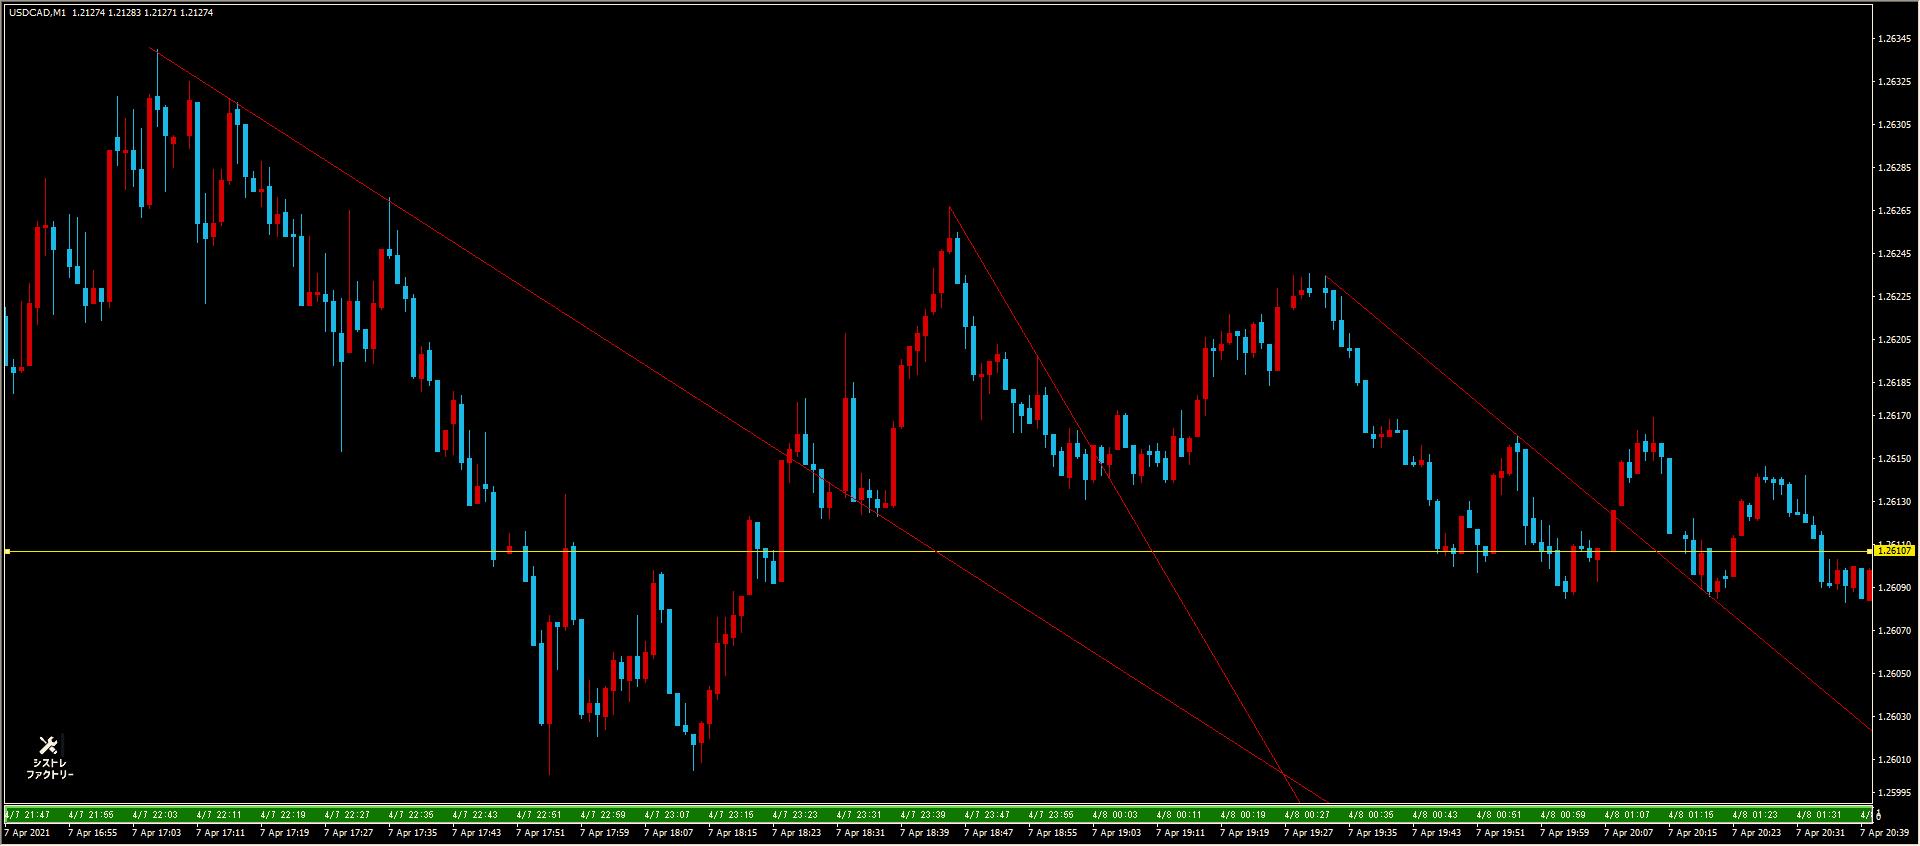Click the USDCAD,M1 chart title text
The height and width of the screenshot is (846, 1920).
pos(38,13)
